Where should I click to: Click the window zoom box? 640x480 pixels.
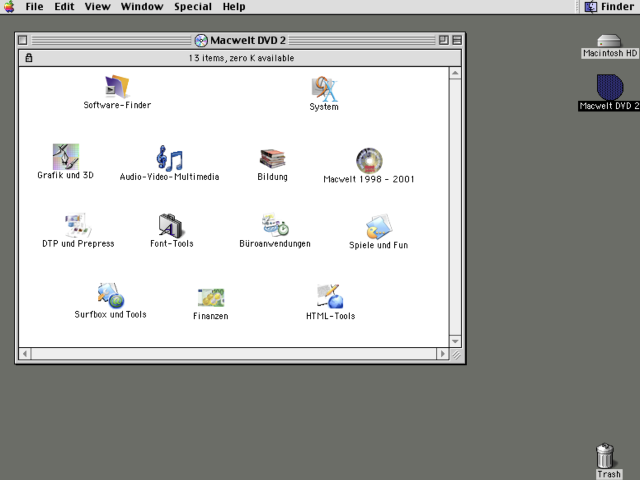click(x=443, y=40)
